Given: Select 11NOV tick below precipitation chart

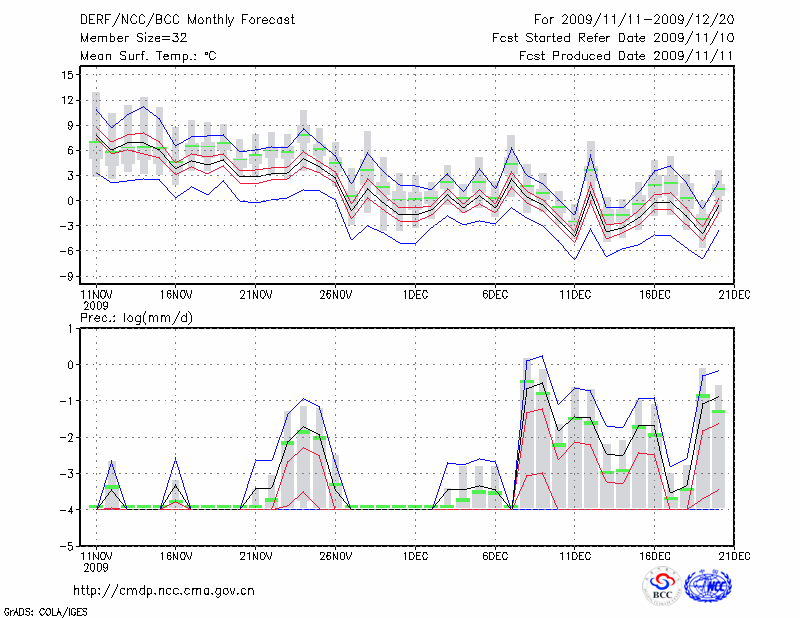Looking at the screenshot, I should (x=95, y=556).
